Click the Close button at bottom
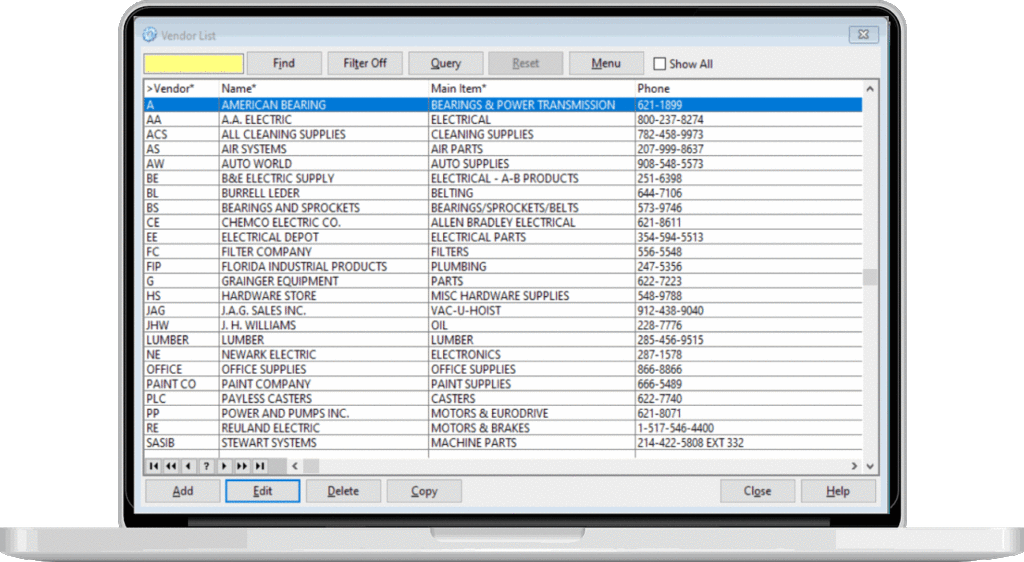The image size is (1024, 562). pos(758,491)
